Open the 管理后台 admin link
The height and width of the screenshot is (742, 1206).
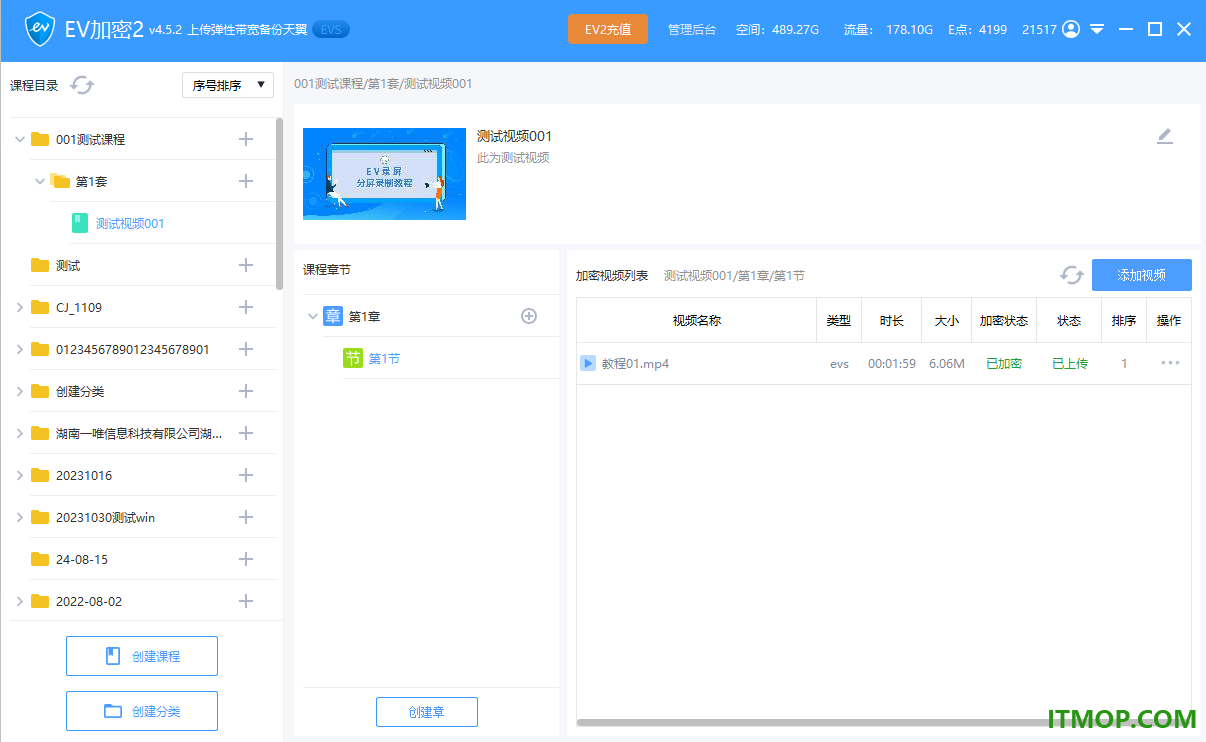coord(692,30)
